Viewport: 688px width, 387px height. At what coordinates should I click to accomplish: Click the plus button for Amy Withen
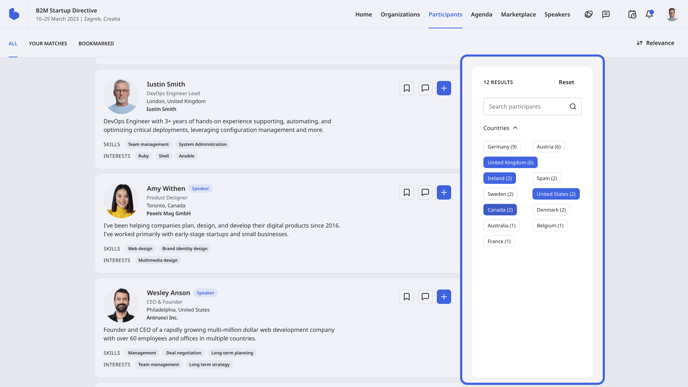coord(444,193)
